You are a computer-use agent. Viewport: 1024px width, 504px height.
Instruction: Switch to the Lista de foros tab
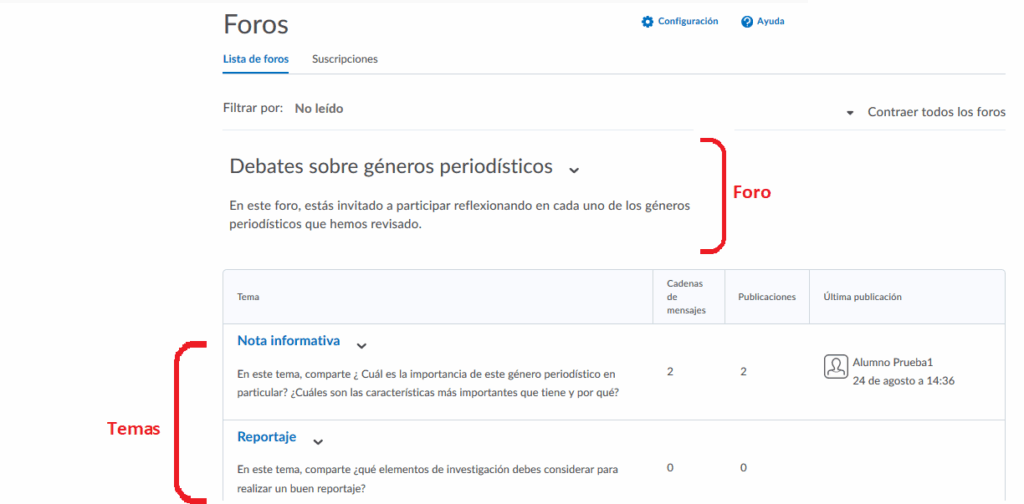[x=256, y=59]
